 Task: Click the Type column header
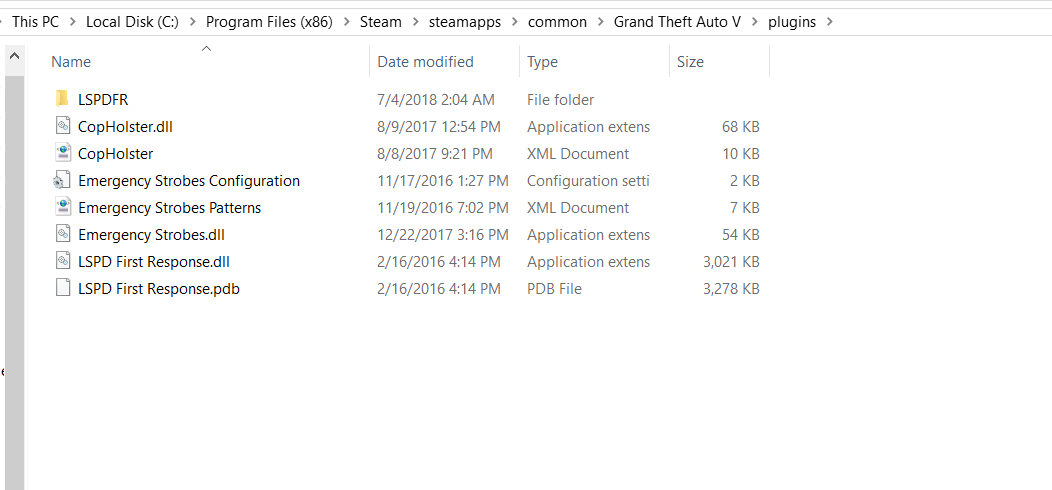[542, 62]
